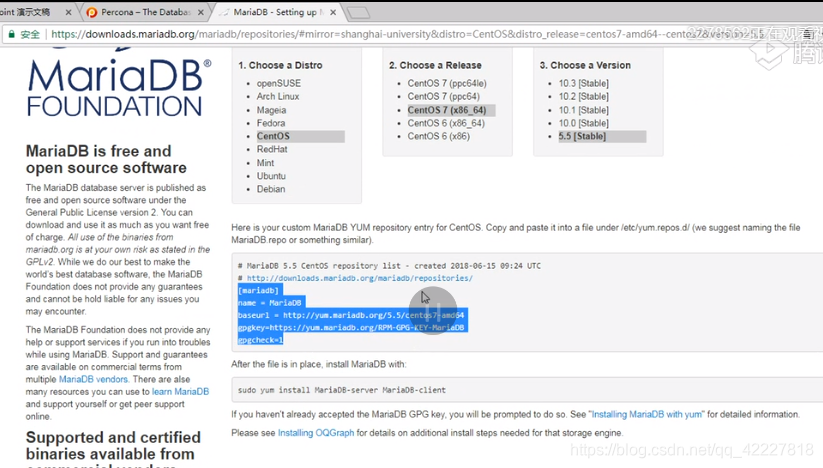Open learn MariaDB link
The image size is (823, 468).
[180, 392]
